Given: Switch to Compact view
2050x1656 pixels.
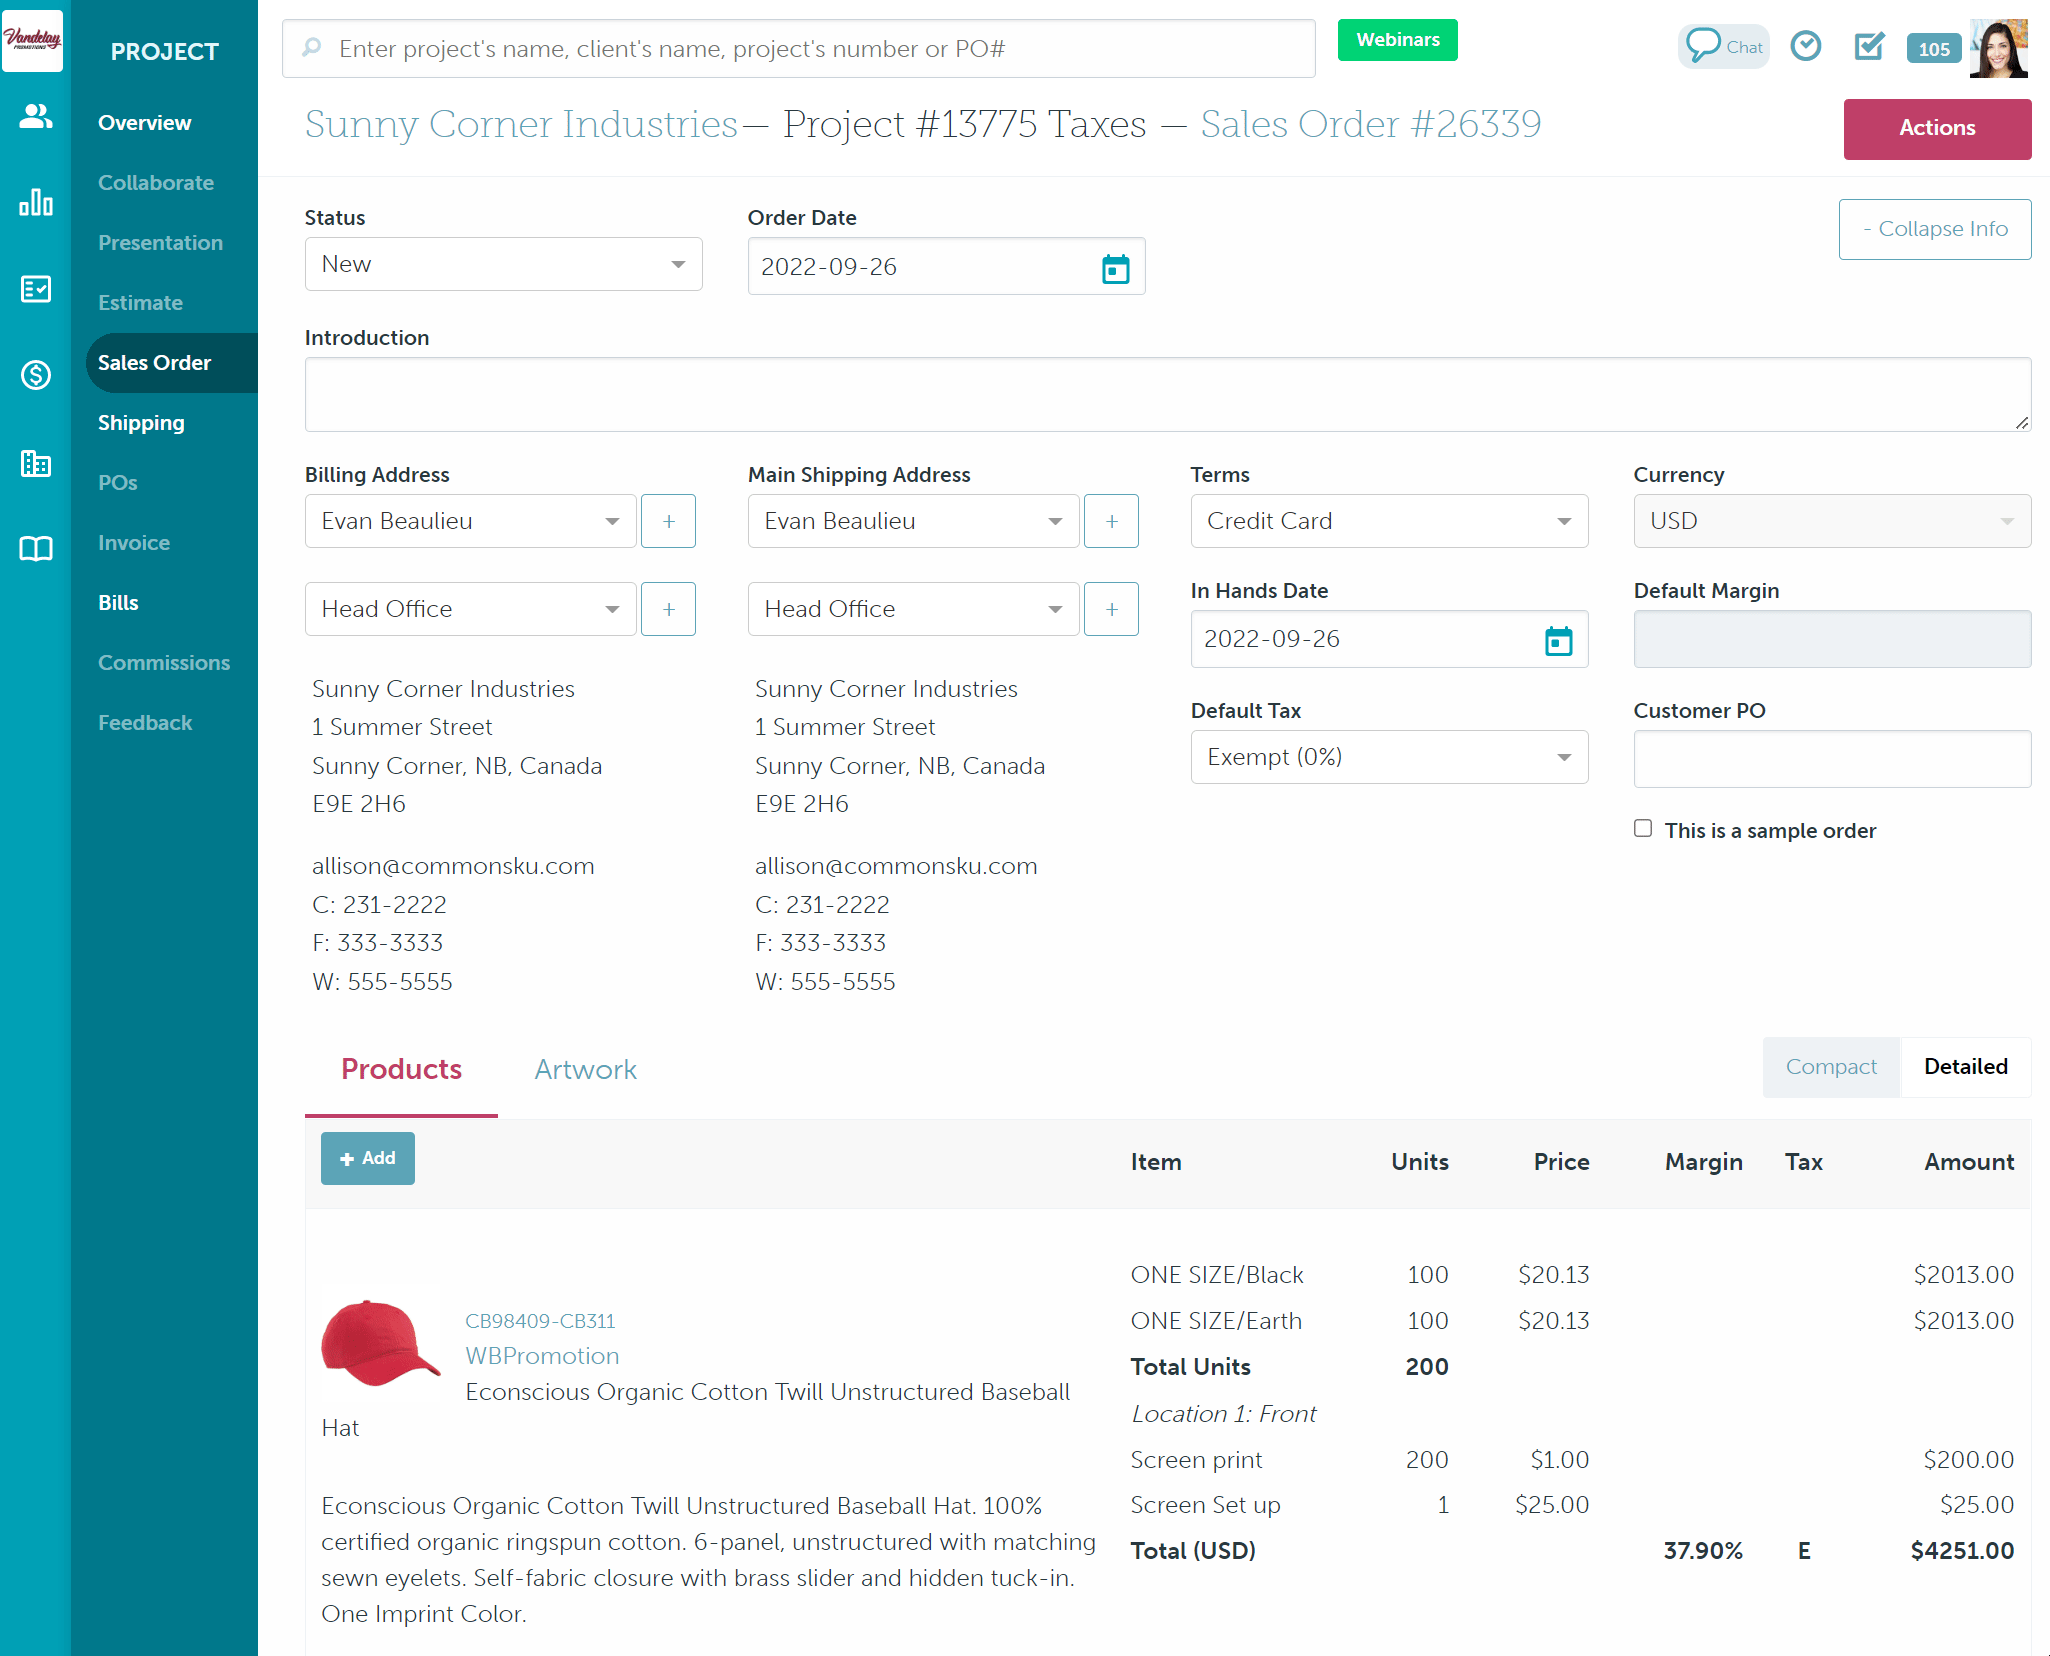Looking at the screenshot, I should coord(1830,1067).
